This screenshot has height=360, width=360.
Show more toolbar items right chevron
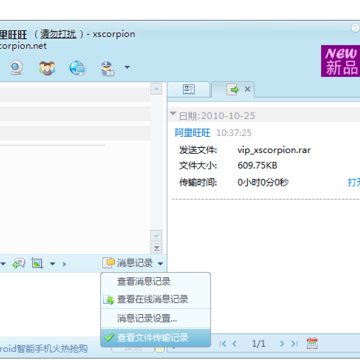(64, 264)
